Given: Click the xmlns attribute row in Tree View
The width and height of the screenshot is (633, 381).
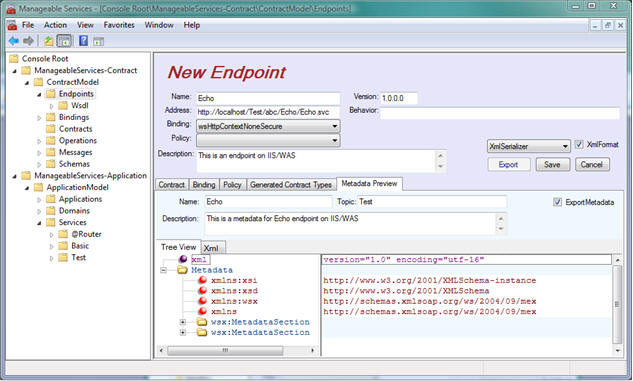Looking at the screenshot, I should pos(224,312).
